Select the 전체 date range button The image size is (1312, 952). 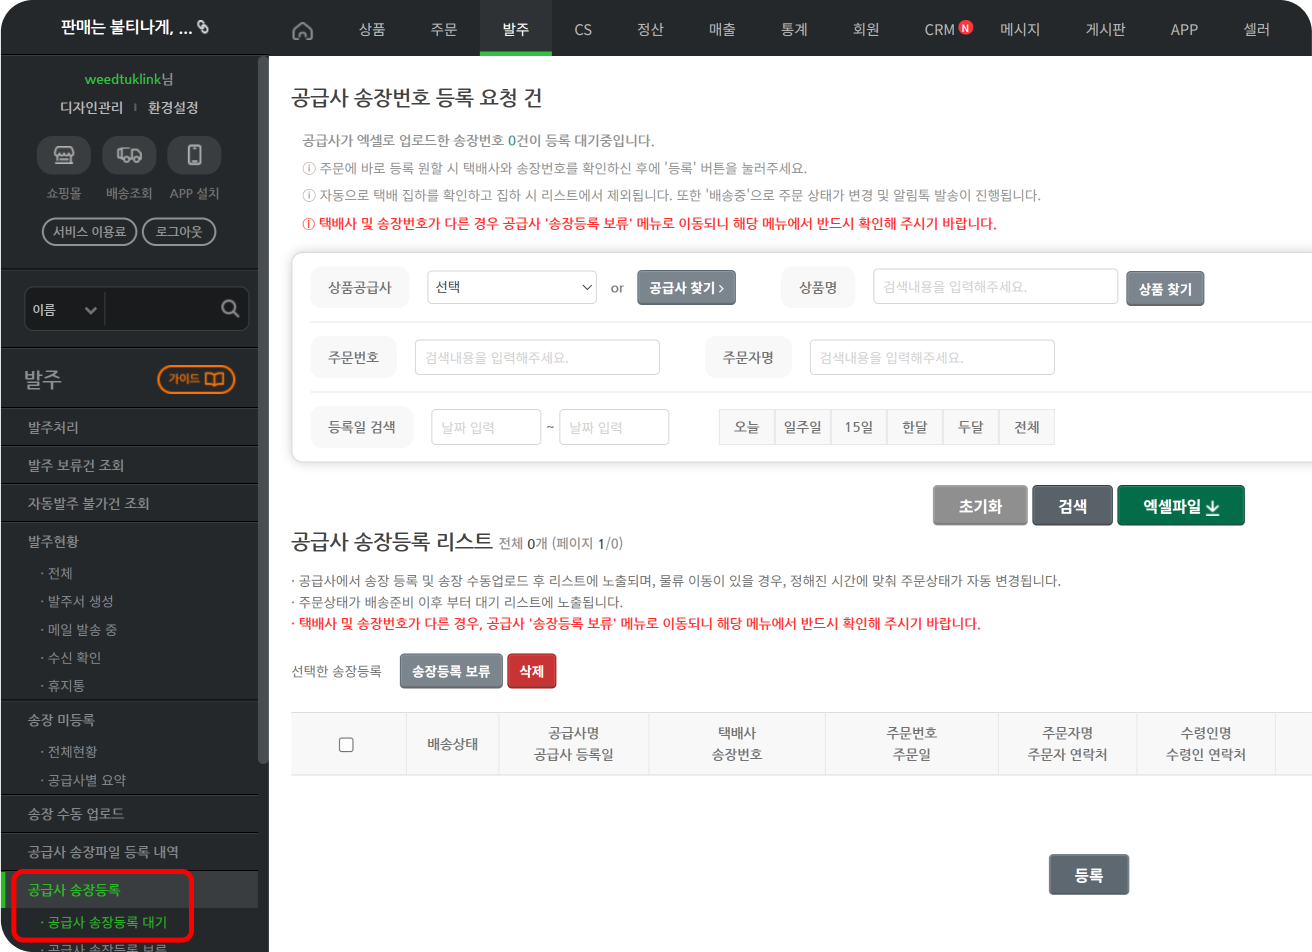[x=1027, y=427]
